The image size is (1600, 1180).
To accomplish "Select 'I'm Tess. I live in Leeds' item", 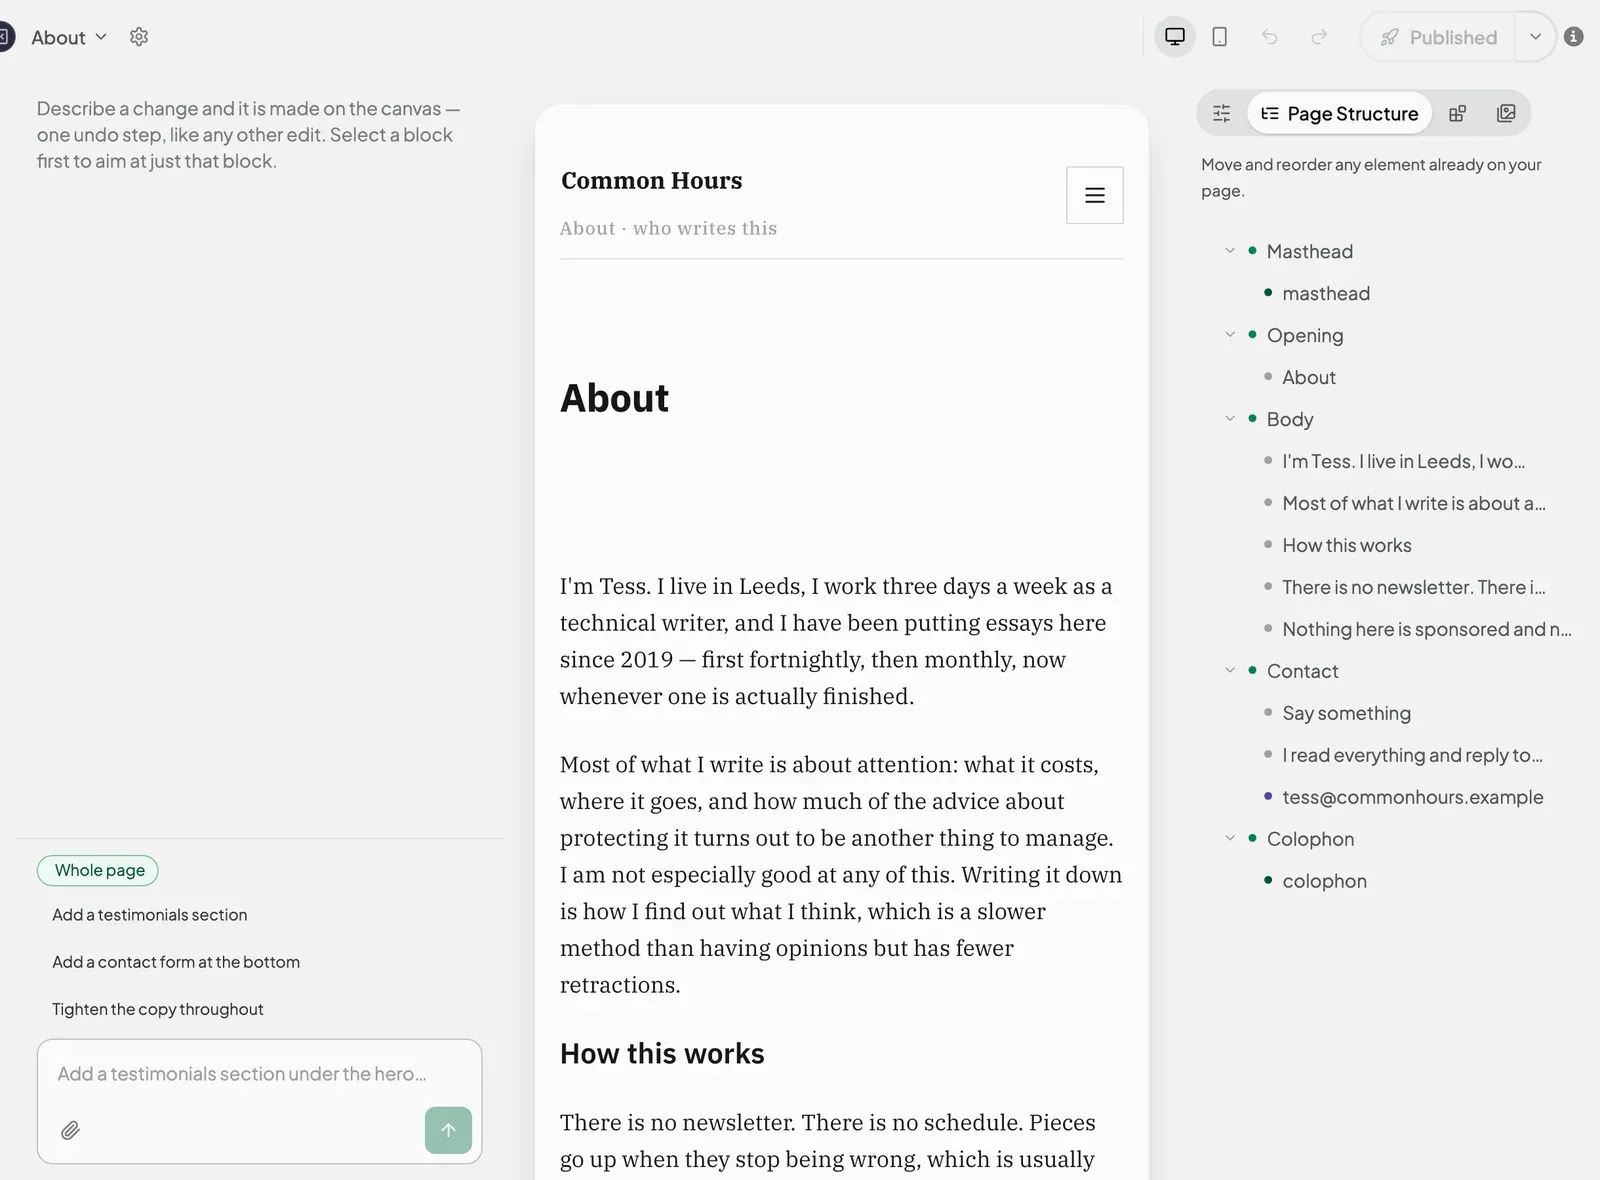I will tap(1403, 461).
